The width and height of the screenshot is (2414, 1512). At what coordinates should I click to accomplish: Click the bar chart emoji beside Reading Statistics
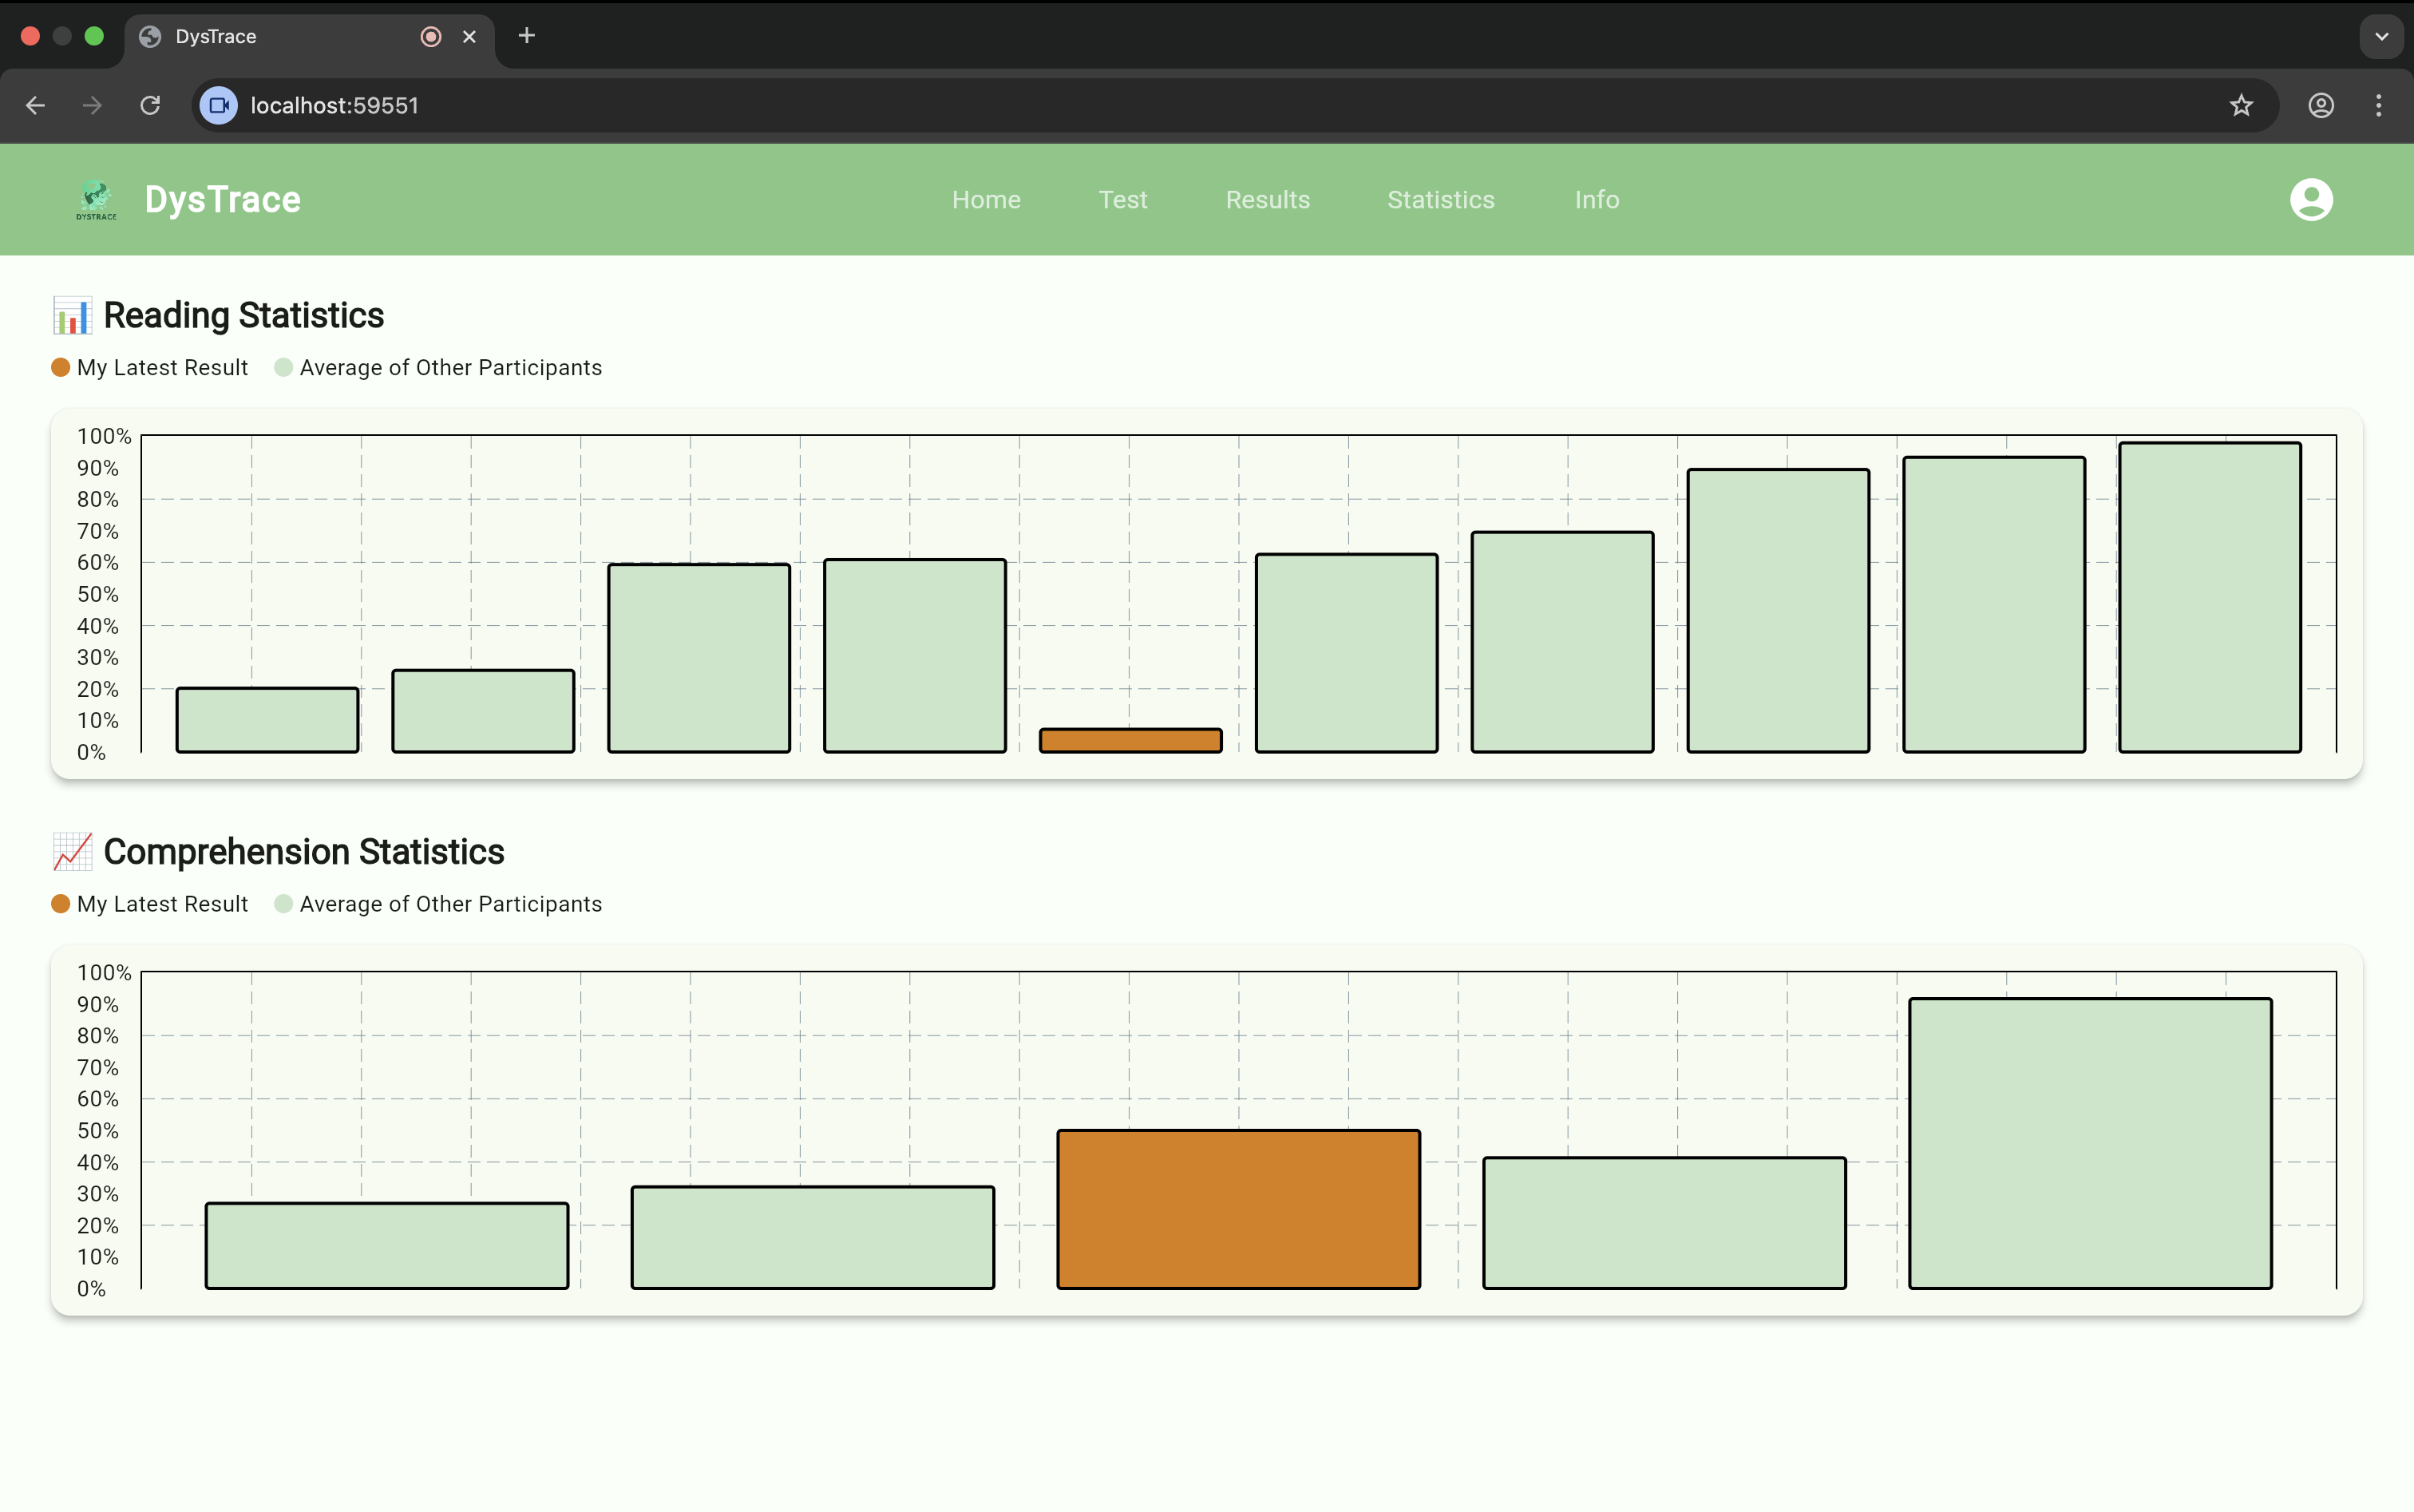pos(72,316)
